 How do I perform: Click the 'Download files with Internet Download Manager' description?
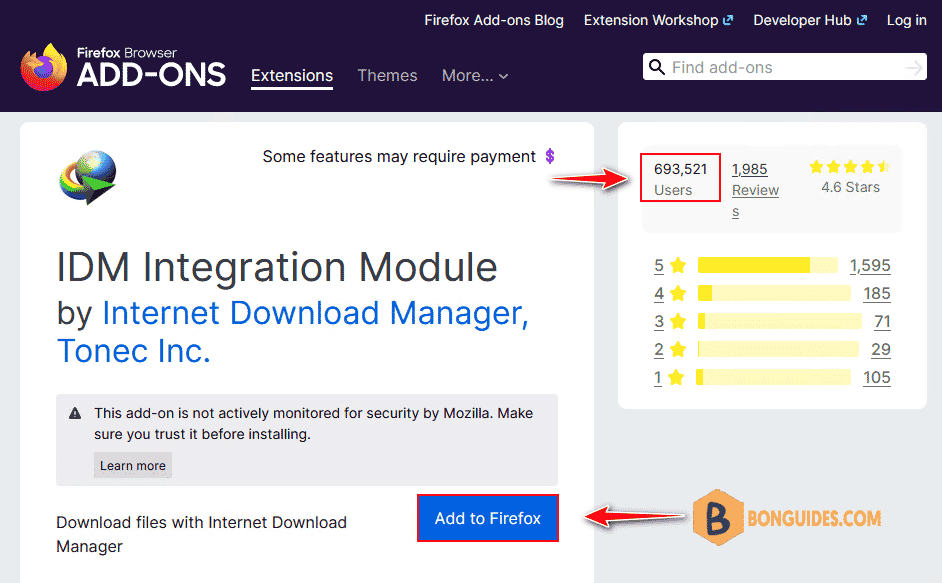point(201,534)
